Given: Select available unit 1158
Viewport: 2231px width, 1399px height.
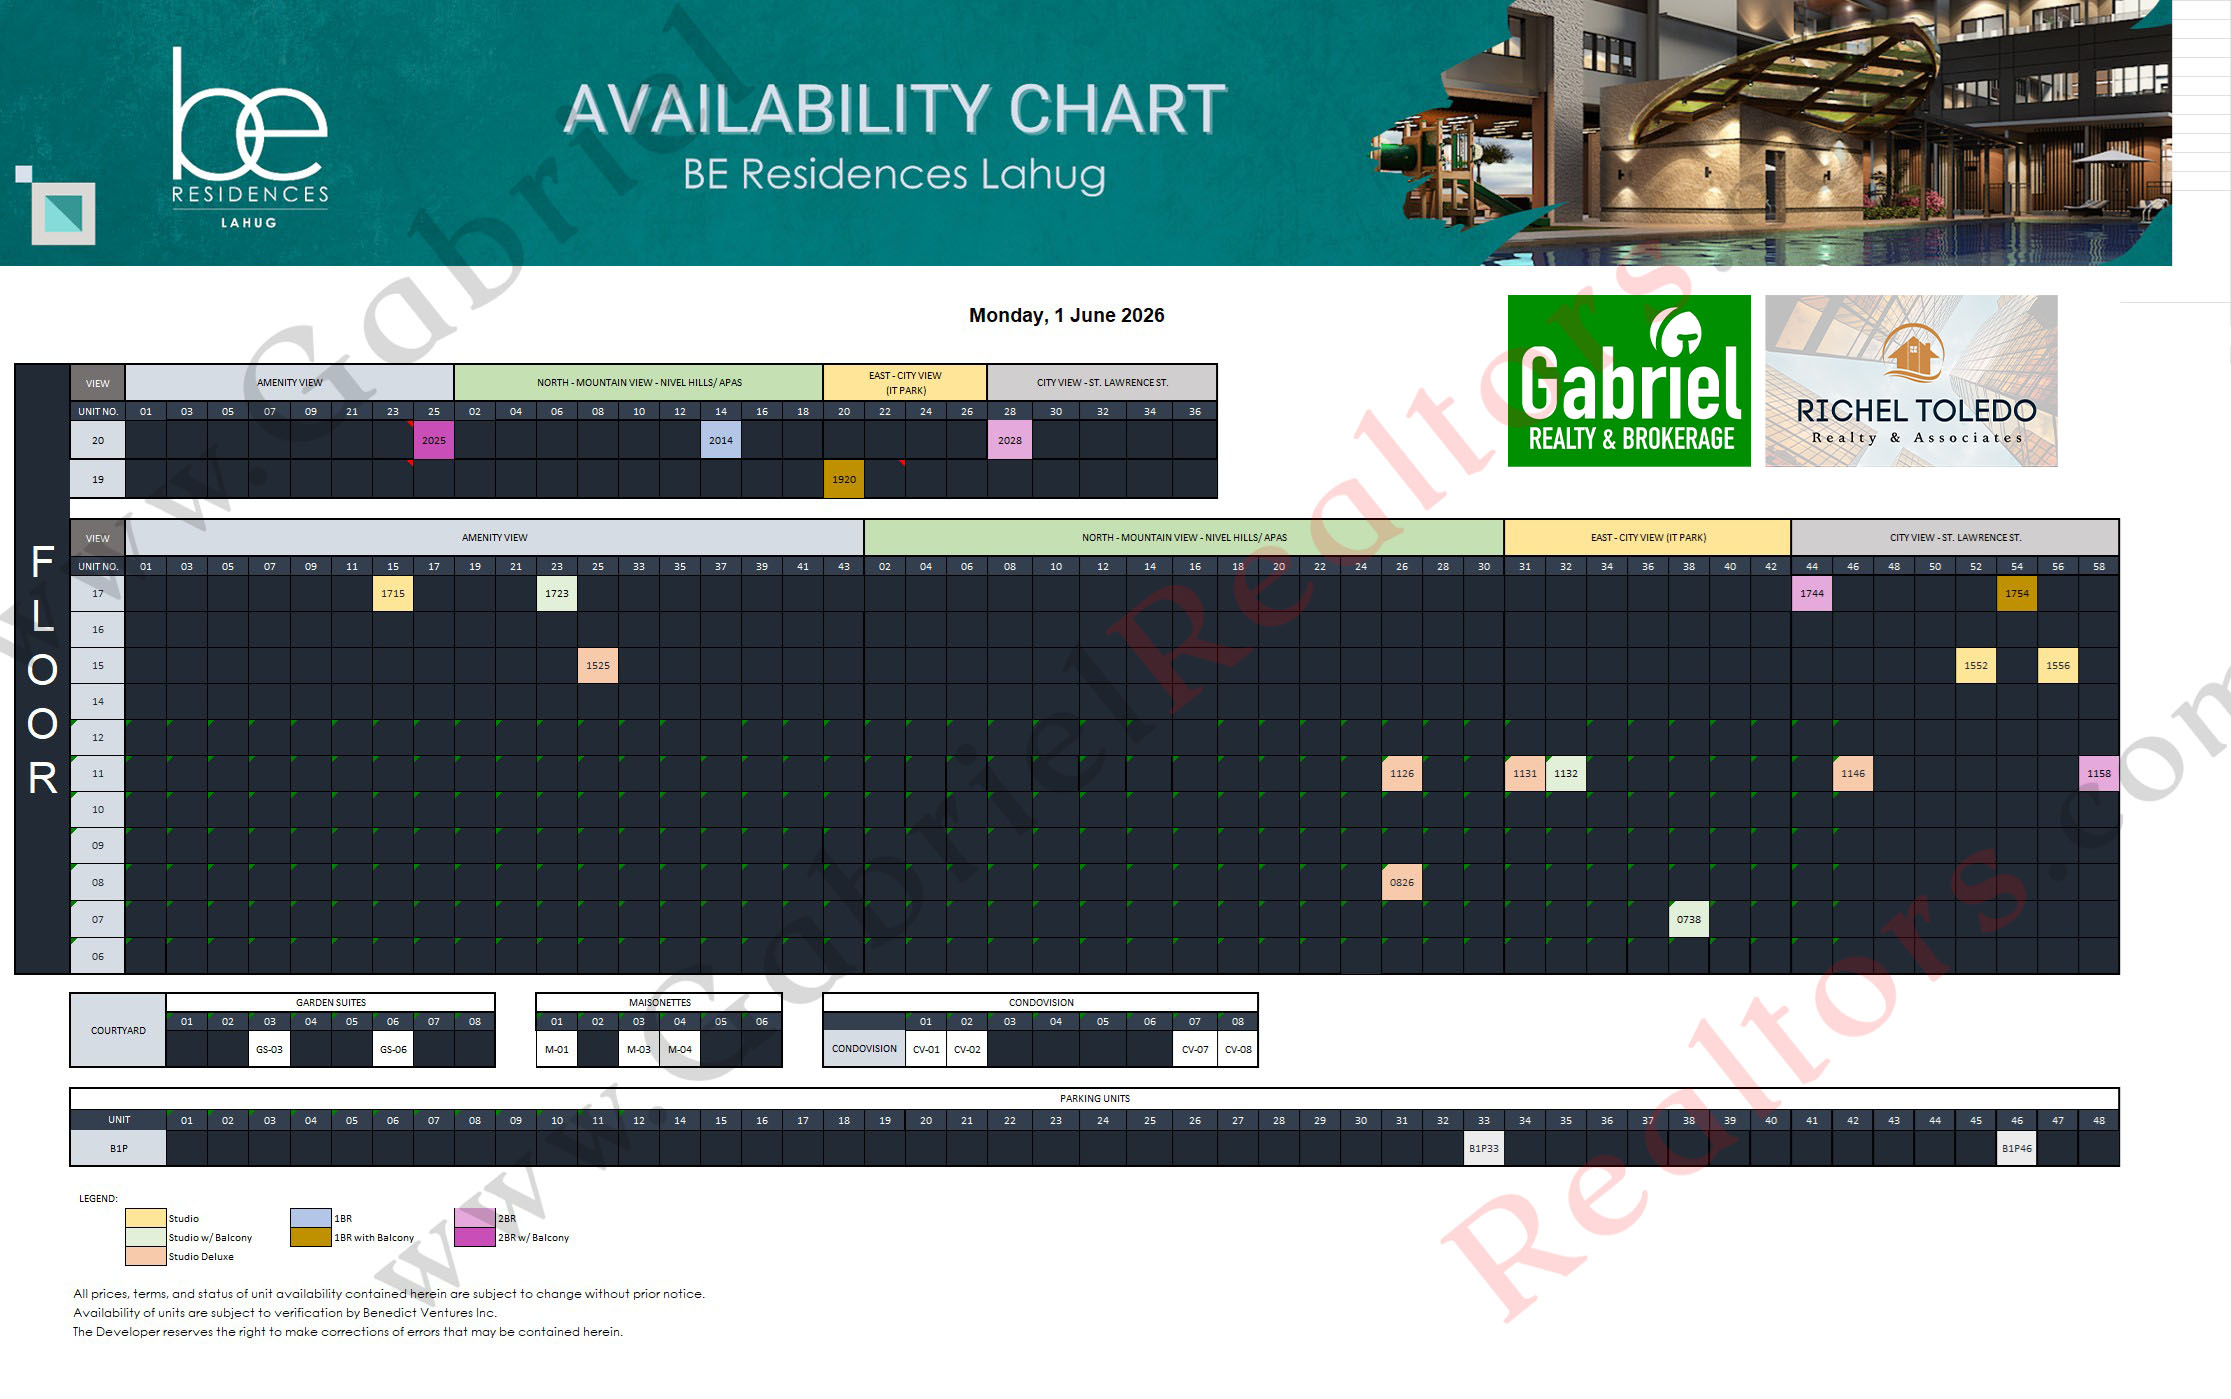Looking at the screenshot, I should pos(2099,773).
